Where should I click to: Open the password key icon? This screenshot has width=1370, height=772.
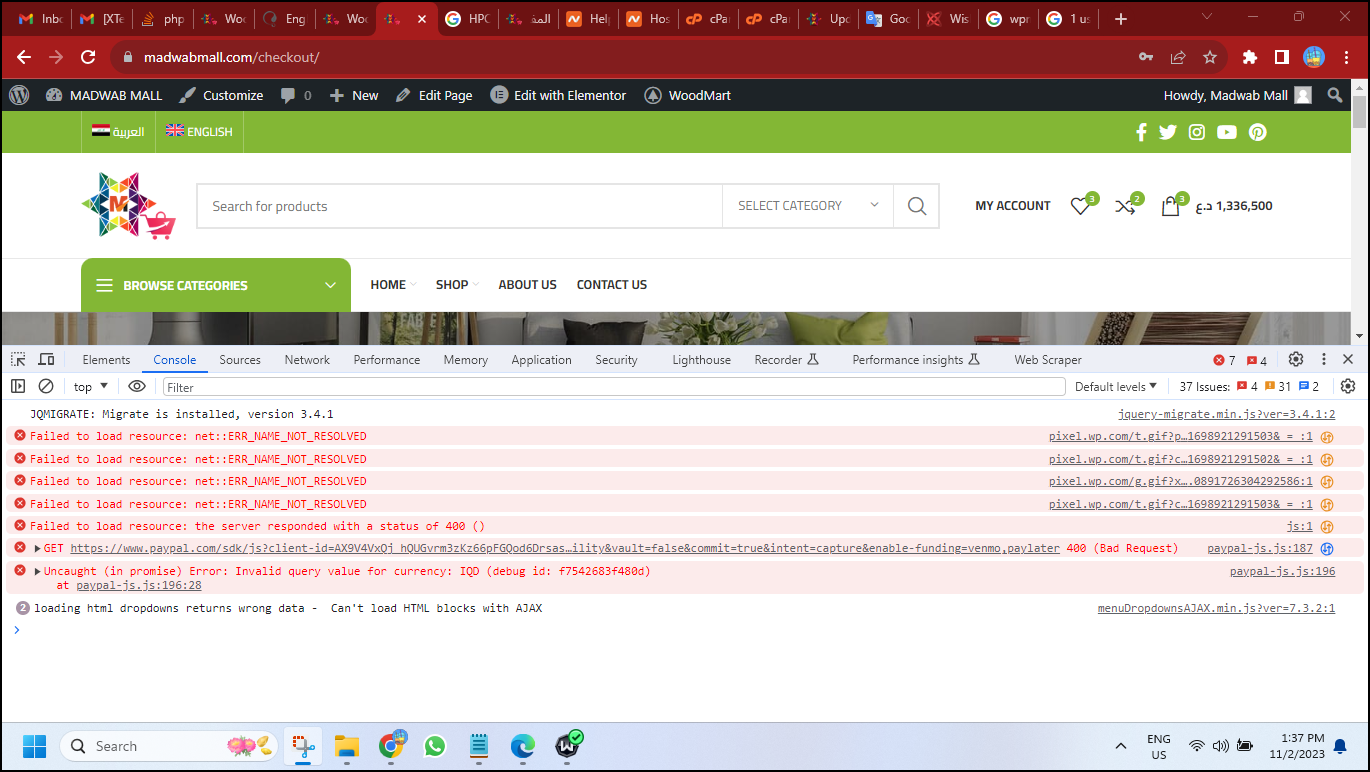pos(1146,57)
